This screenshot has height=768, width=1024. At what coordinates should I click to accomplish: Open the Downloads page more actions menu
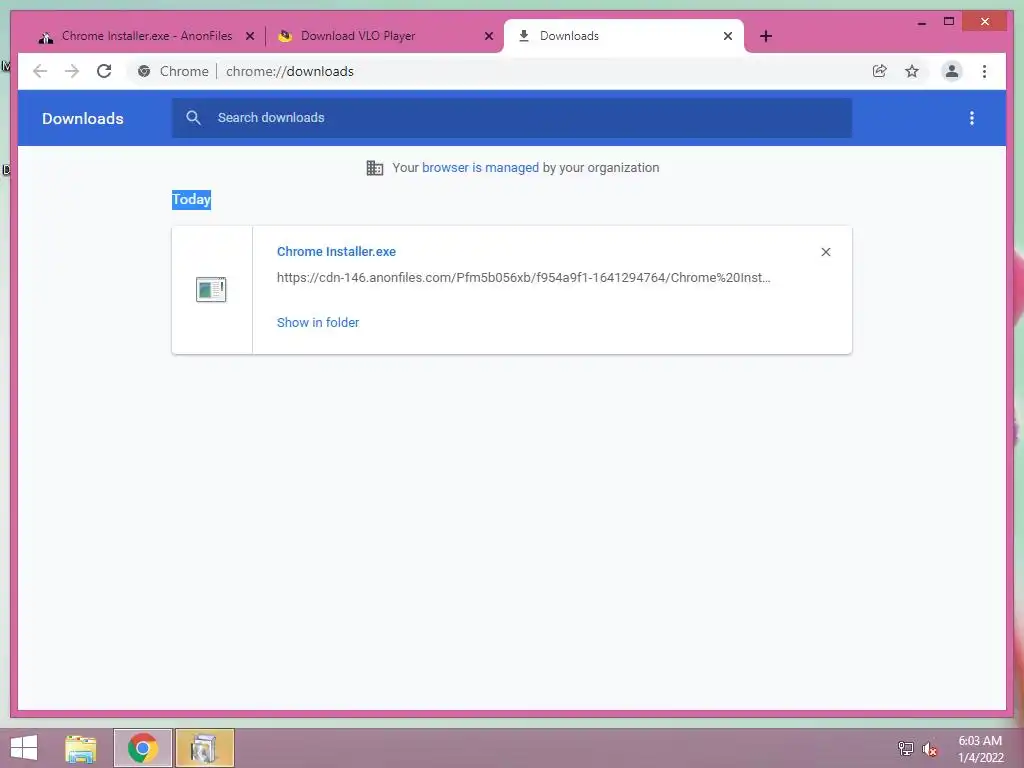(972, 118)
